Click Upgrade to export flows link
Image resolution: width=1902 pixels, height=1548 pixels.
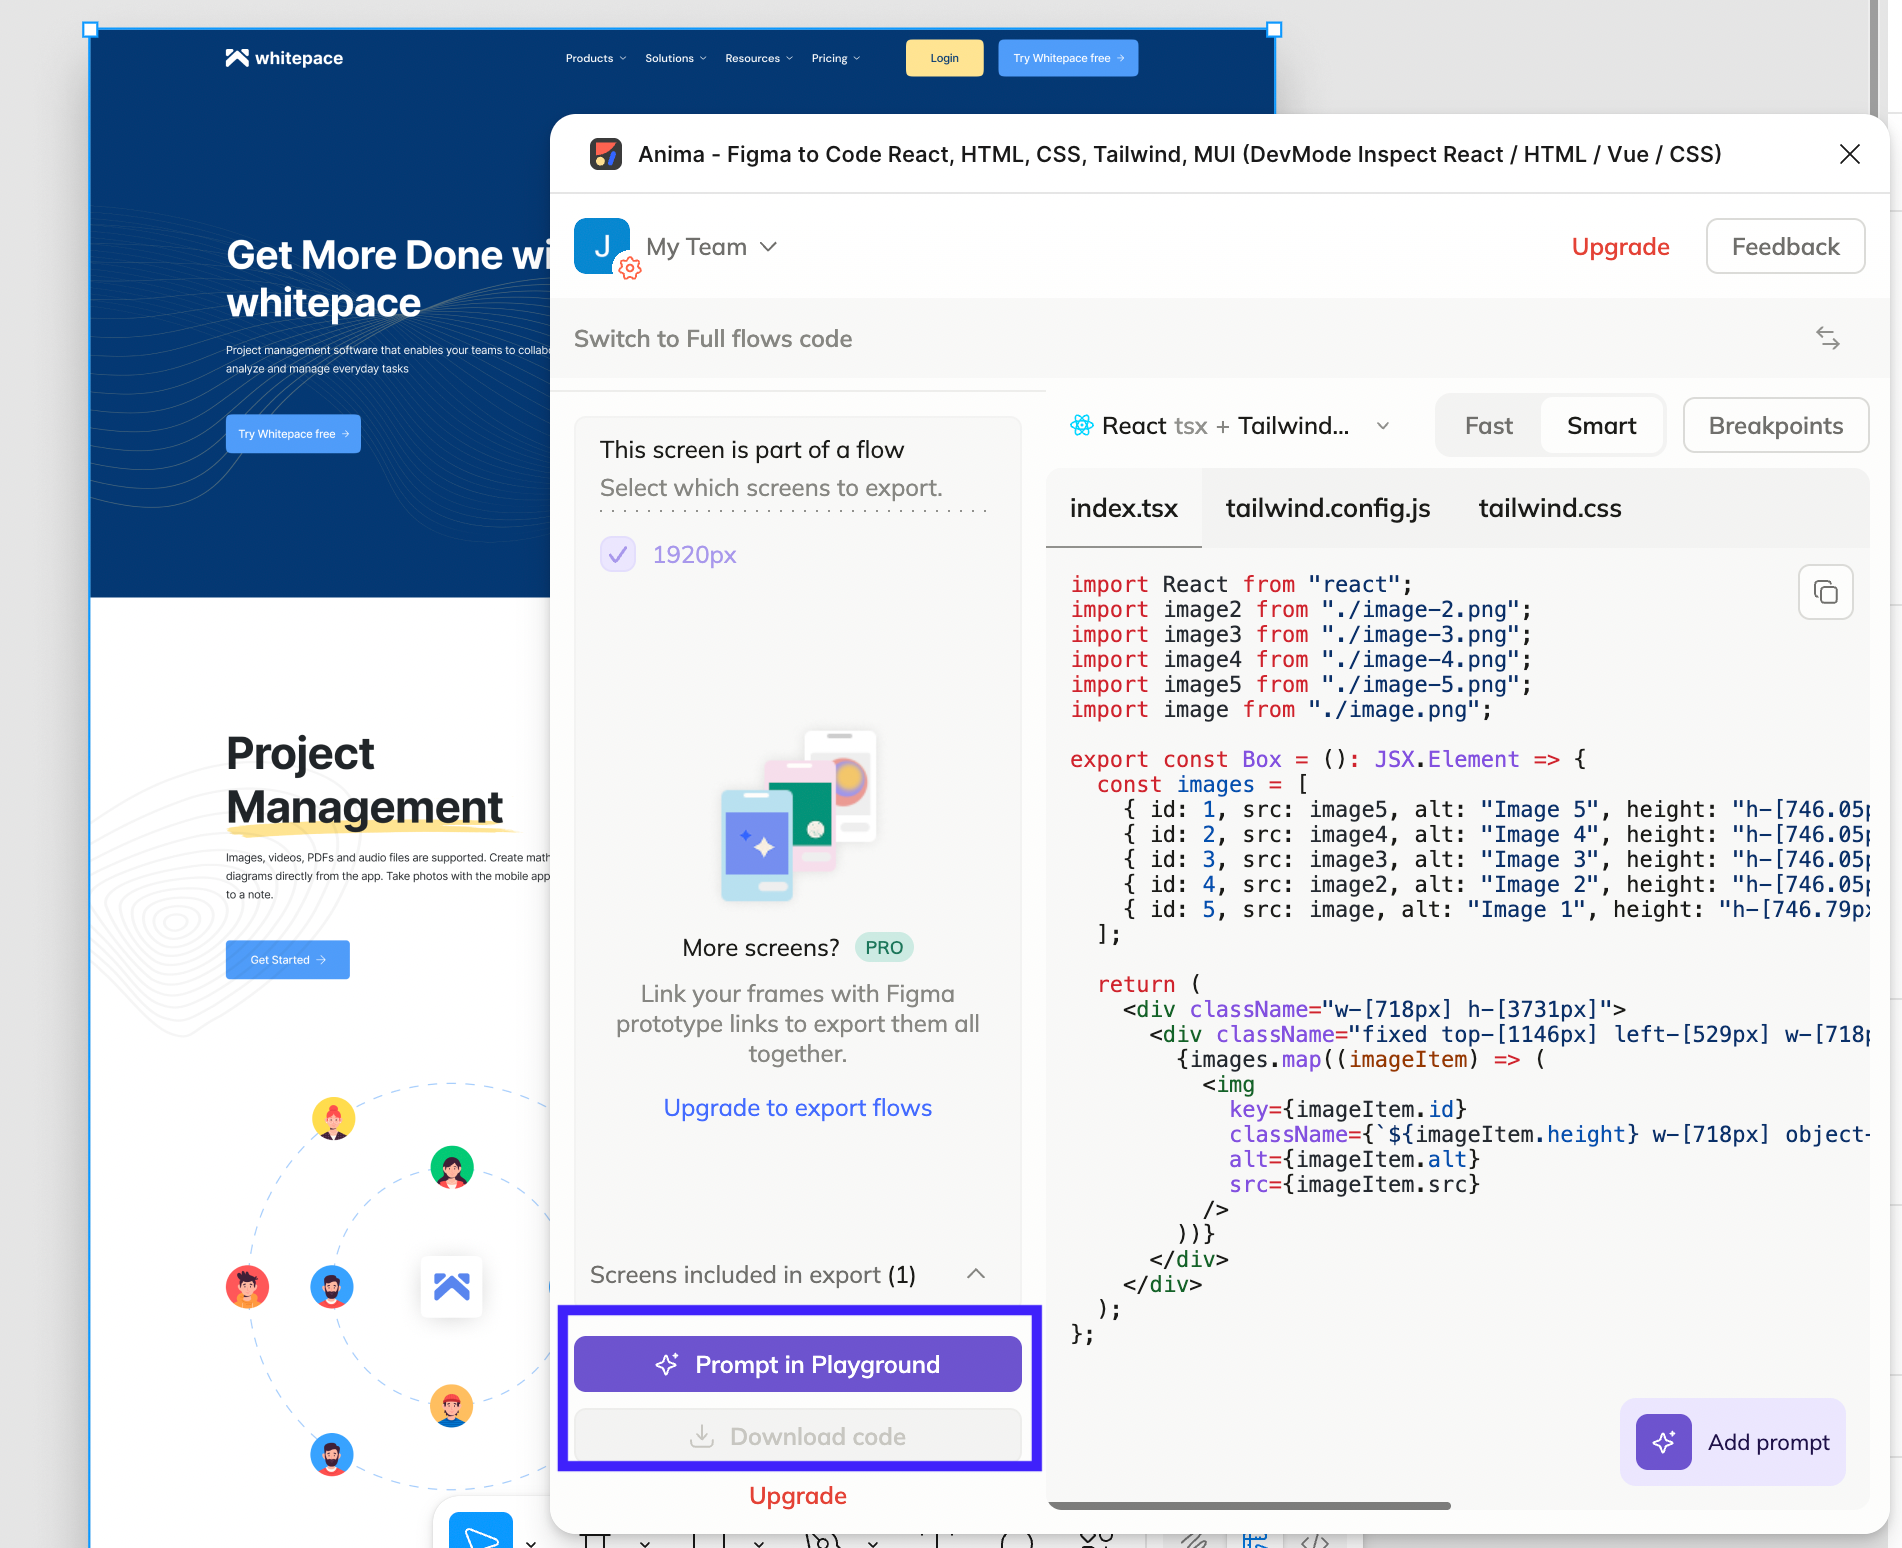(797, 1107)
